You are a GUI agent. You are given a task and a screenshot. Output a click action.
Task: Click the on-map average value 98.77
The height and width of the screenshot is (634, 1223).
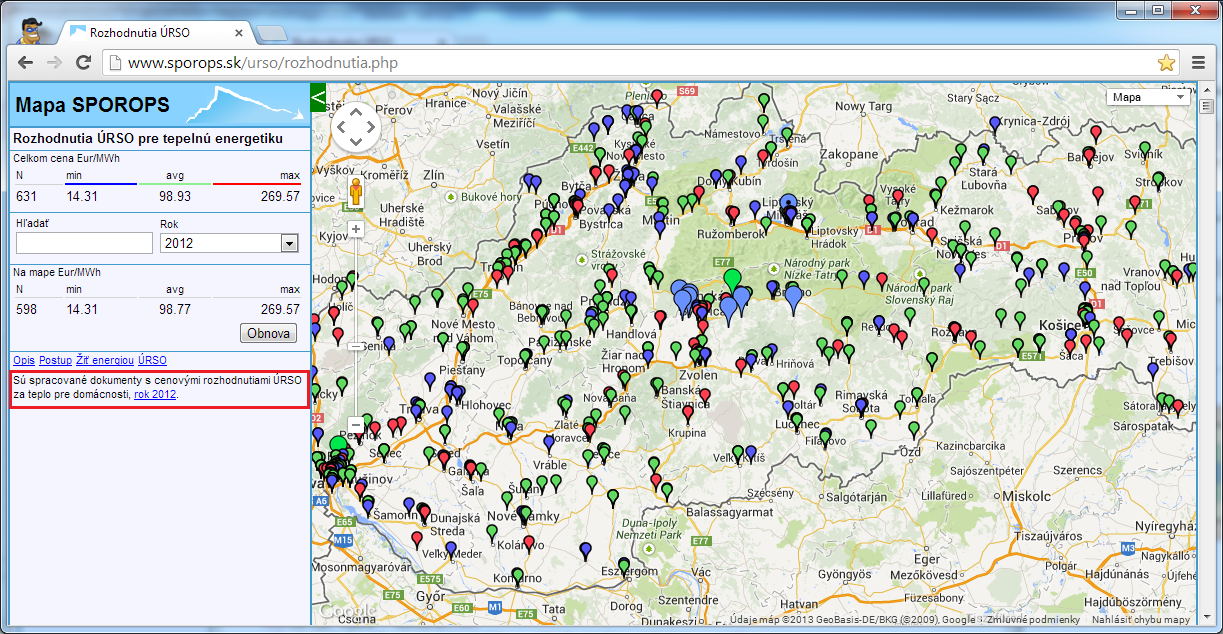pyautogui.click(x=175, y=310)
